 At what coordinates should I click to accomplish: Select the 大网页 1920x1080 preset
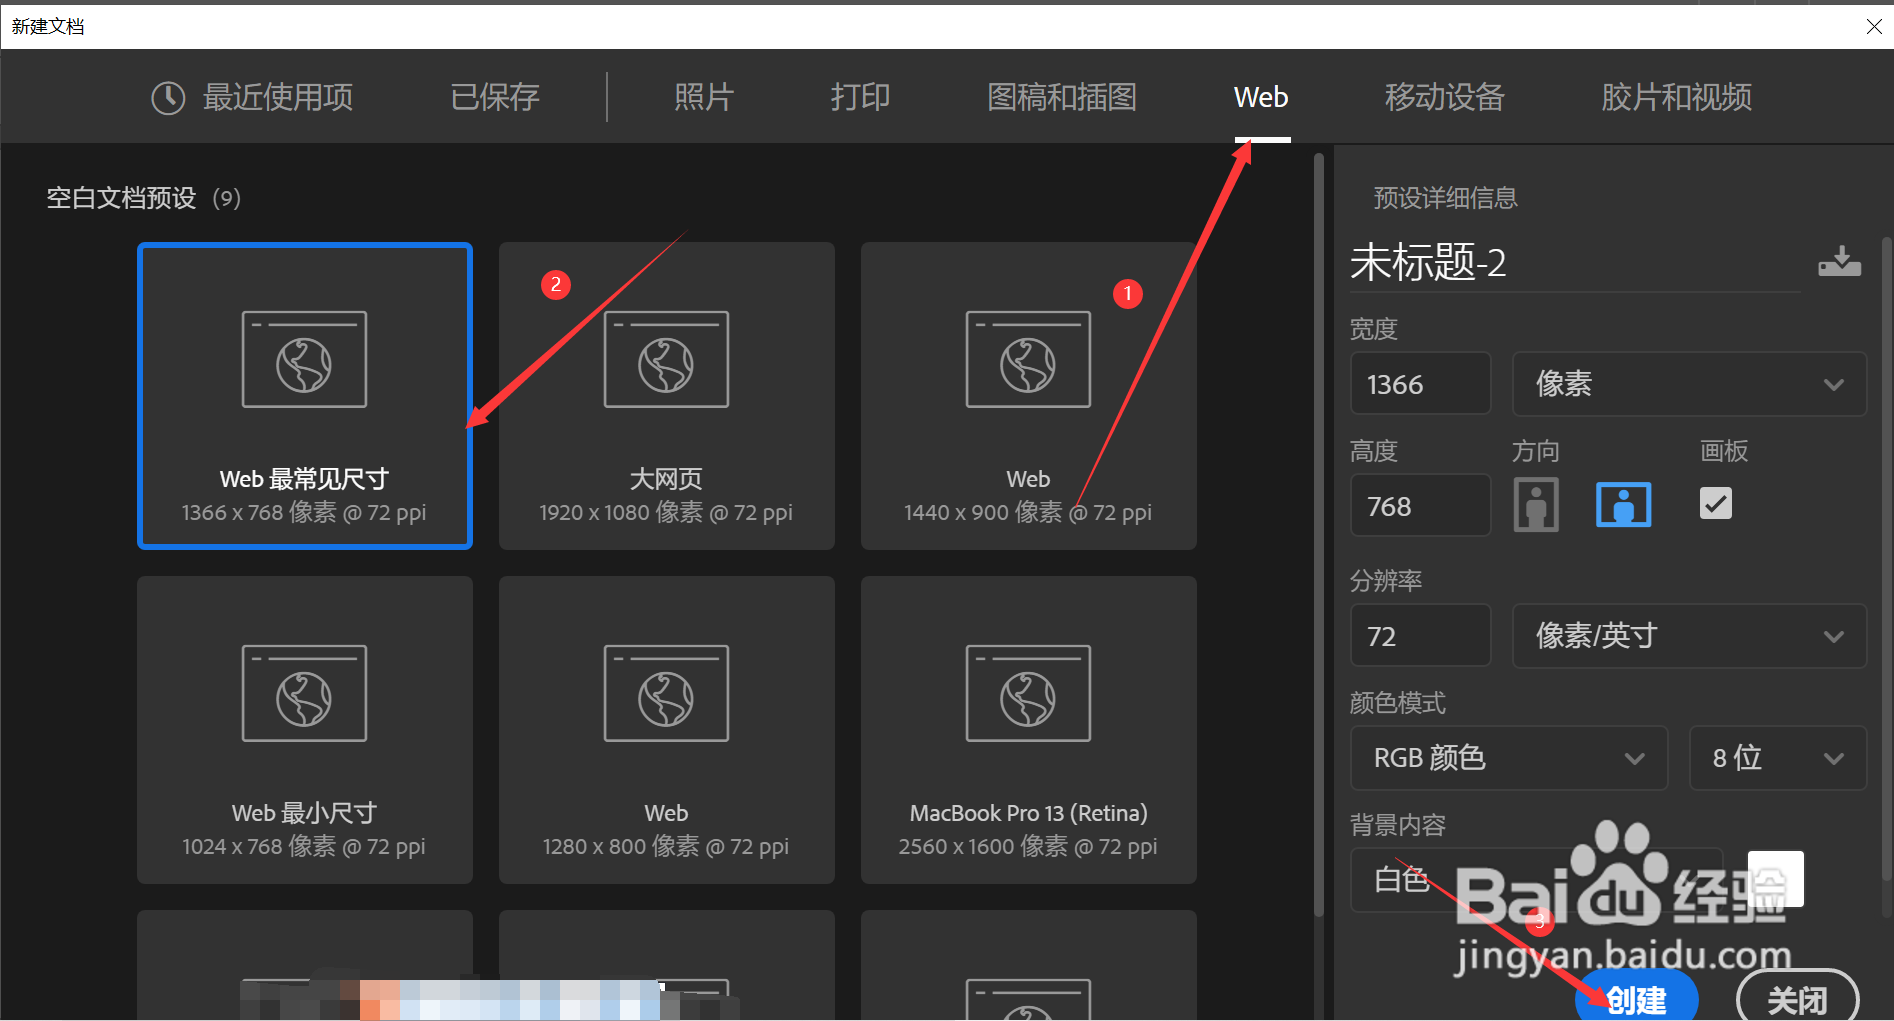point(665,396)
